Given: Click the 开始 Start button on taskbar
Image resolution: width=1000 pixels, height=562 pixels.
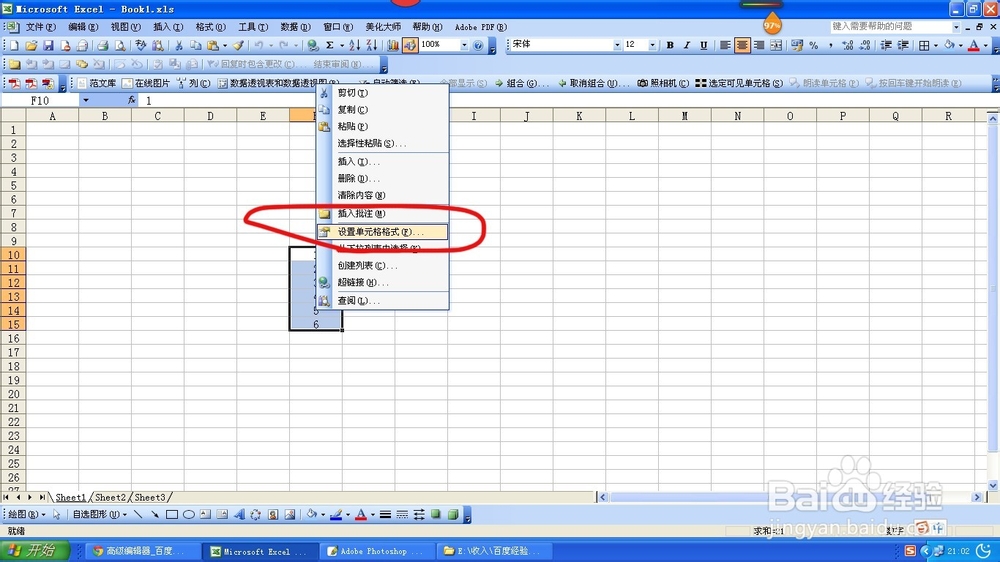Looking at the screenshot, I should [36, 551].
